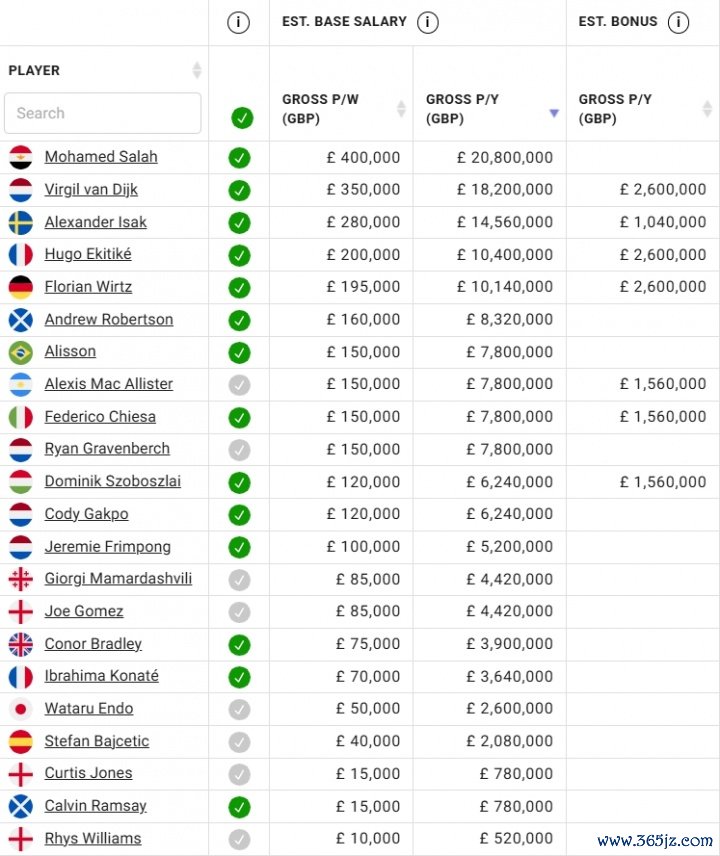
Task: Click the grey checkmark in Ryan Gravenberch's row
Action: [x=239, y=449]
